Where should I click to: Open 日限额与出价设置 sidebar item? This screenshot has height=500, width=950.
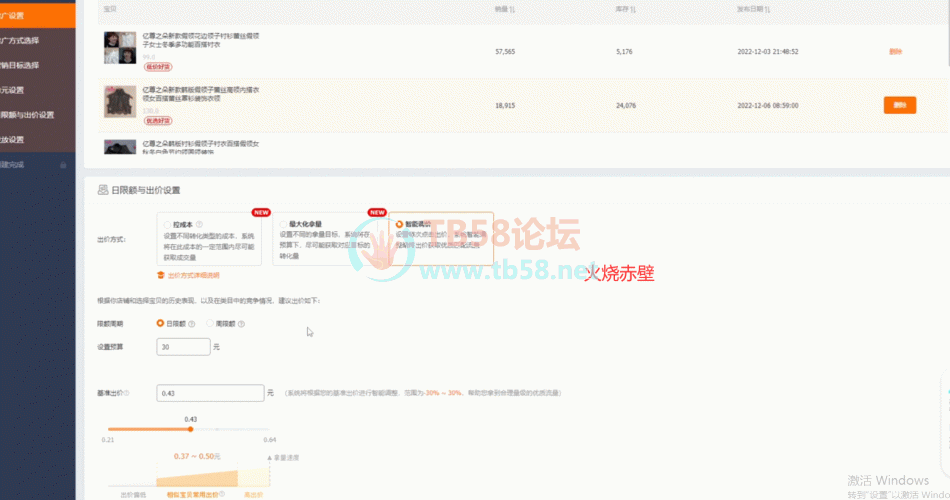(38, 115)
